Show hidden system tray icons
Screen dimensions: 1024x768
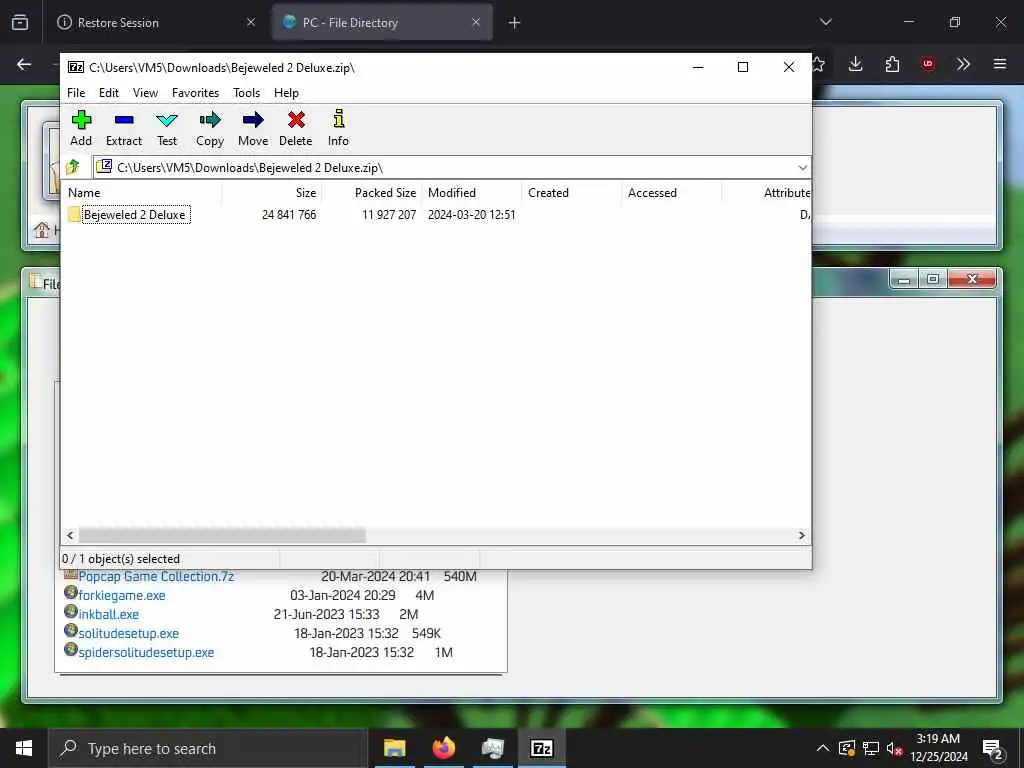[823, 748]
